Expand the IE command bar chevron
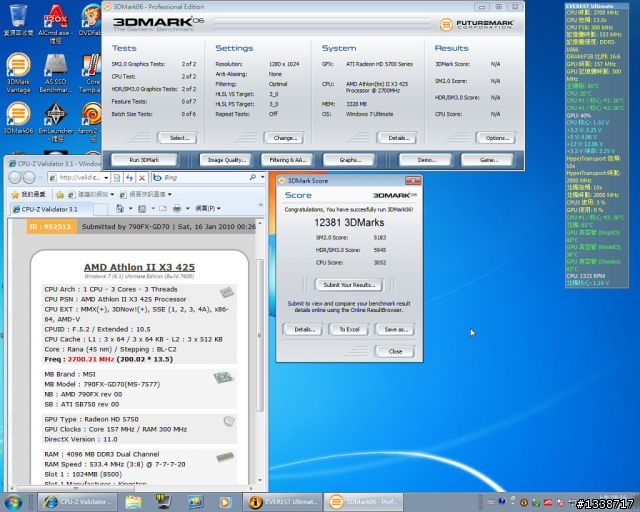 [261, 204]
